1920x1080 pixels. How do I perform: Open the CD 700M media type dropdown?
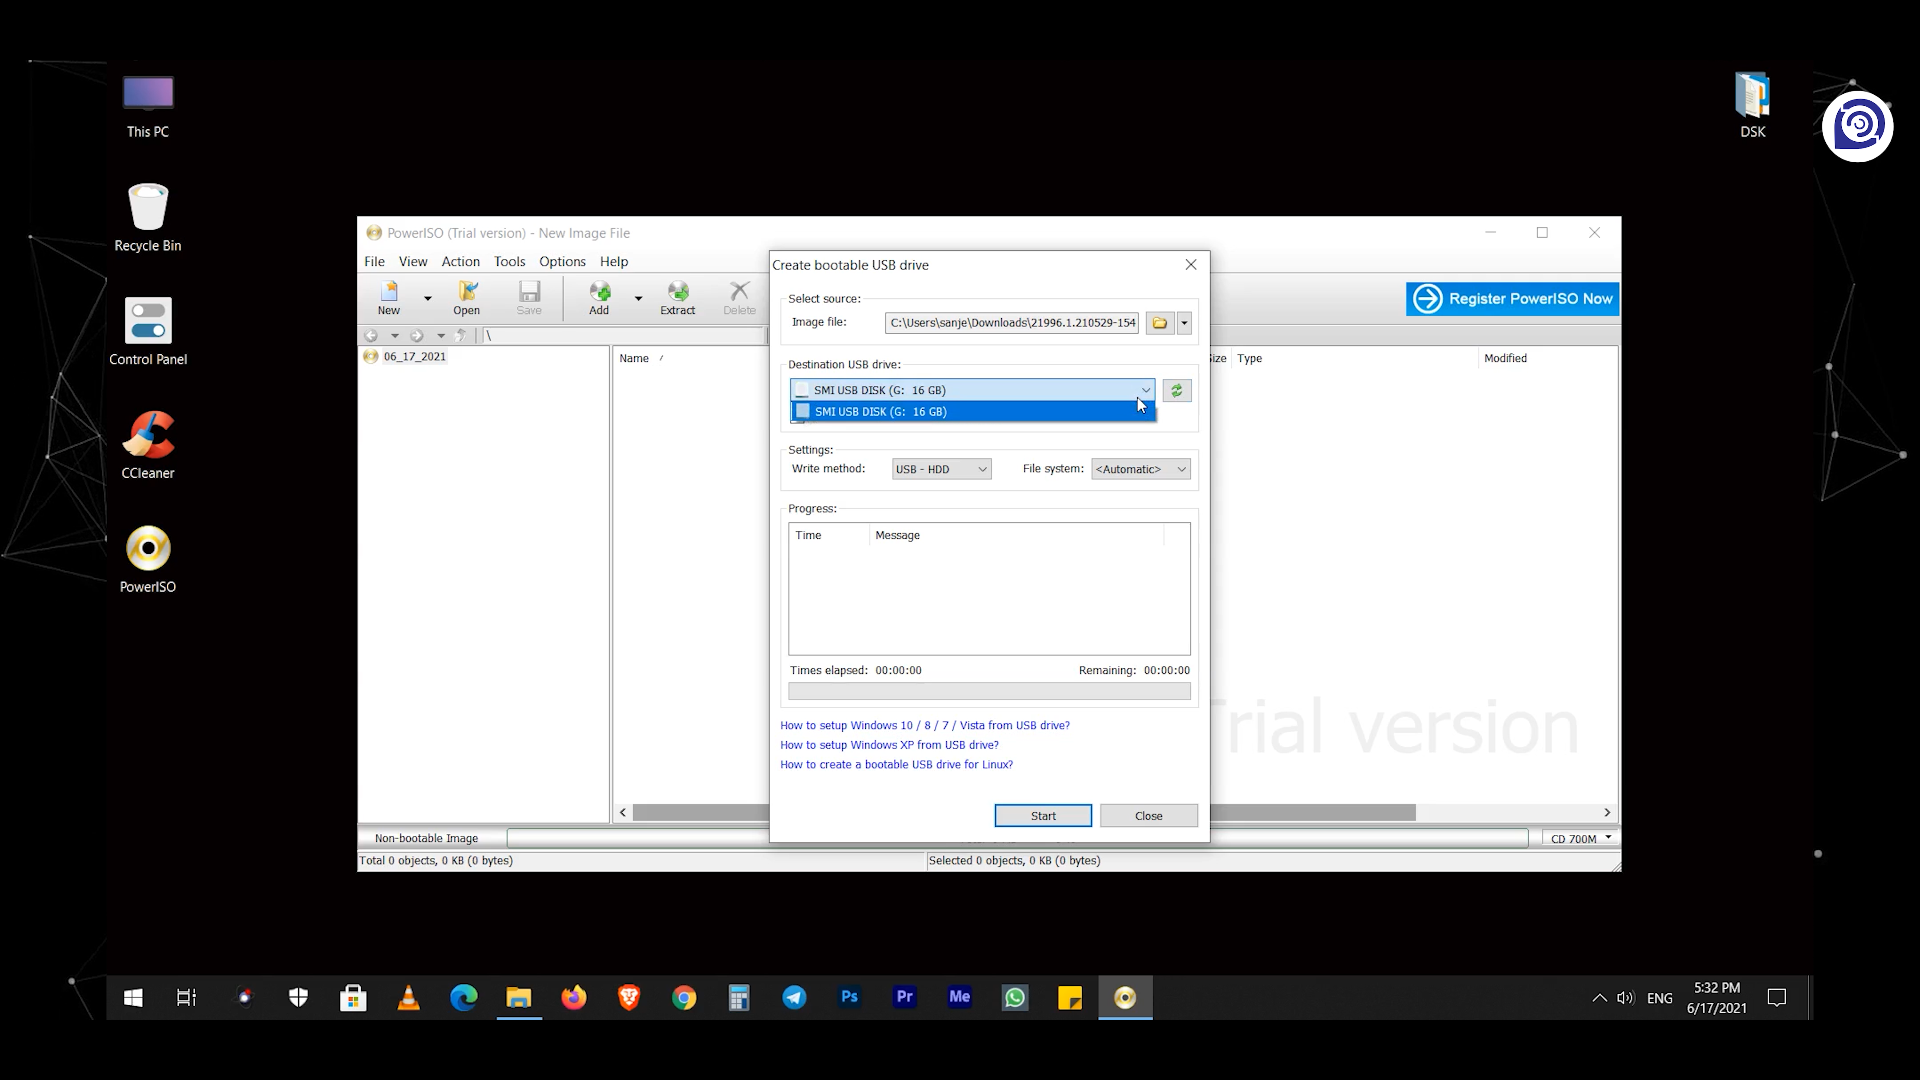coord(1580,839)
